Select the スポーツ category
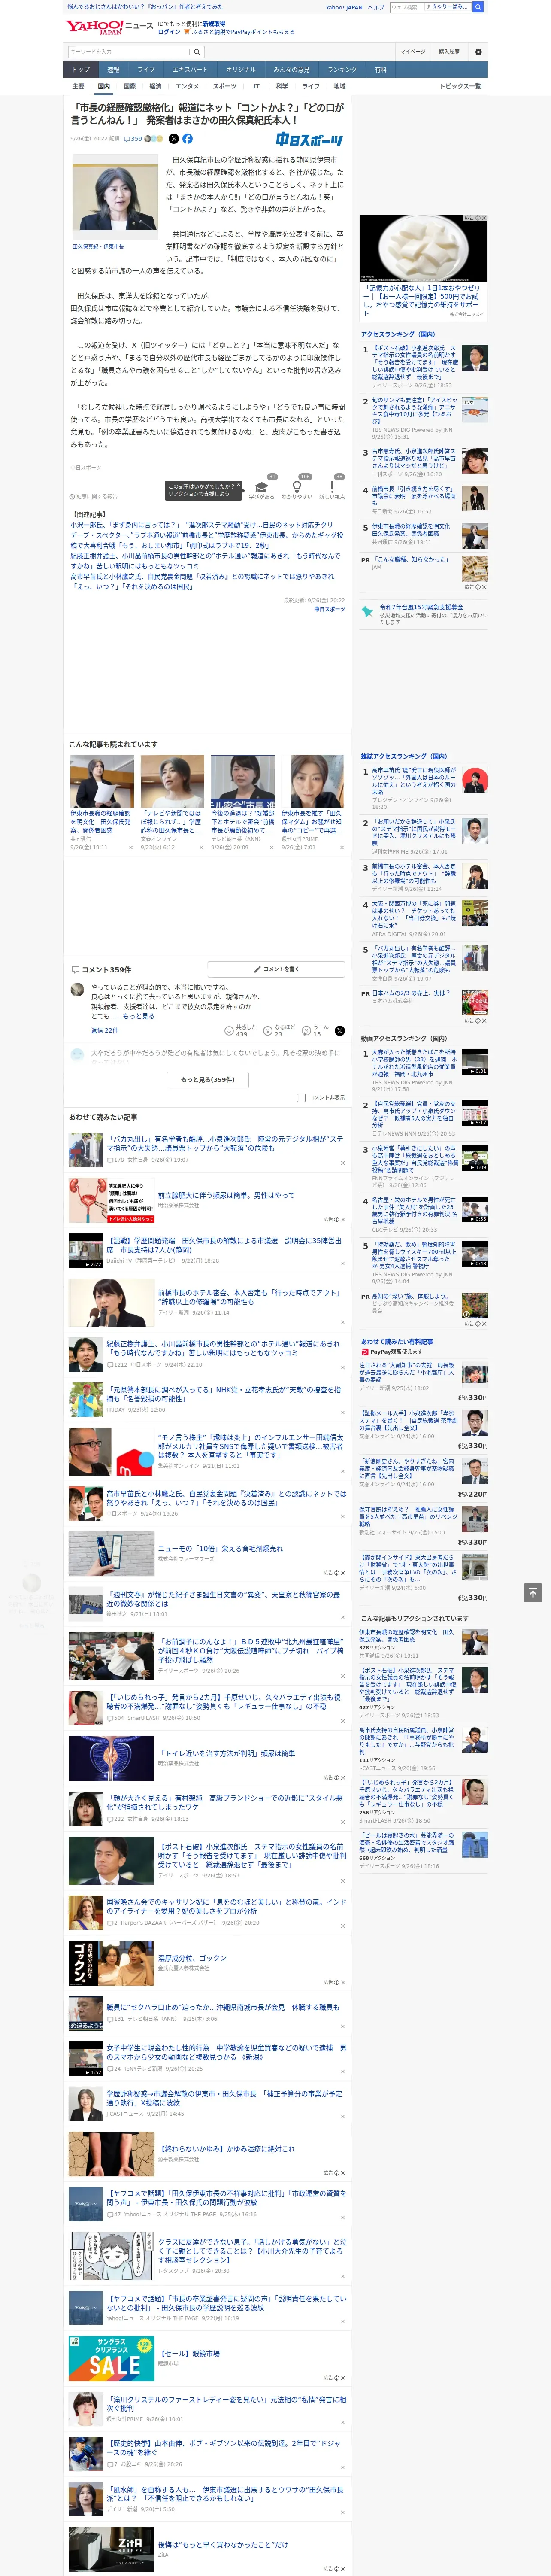Screen dimensions: 551x2576 [225, 86]
